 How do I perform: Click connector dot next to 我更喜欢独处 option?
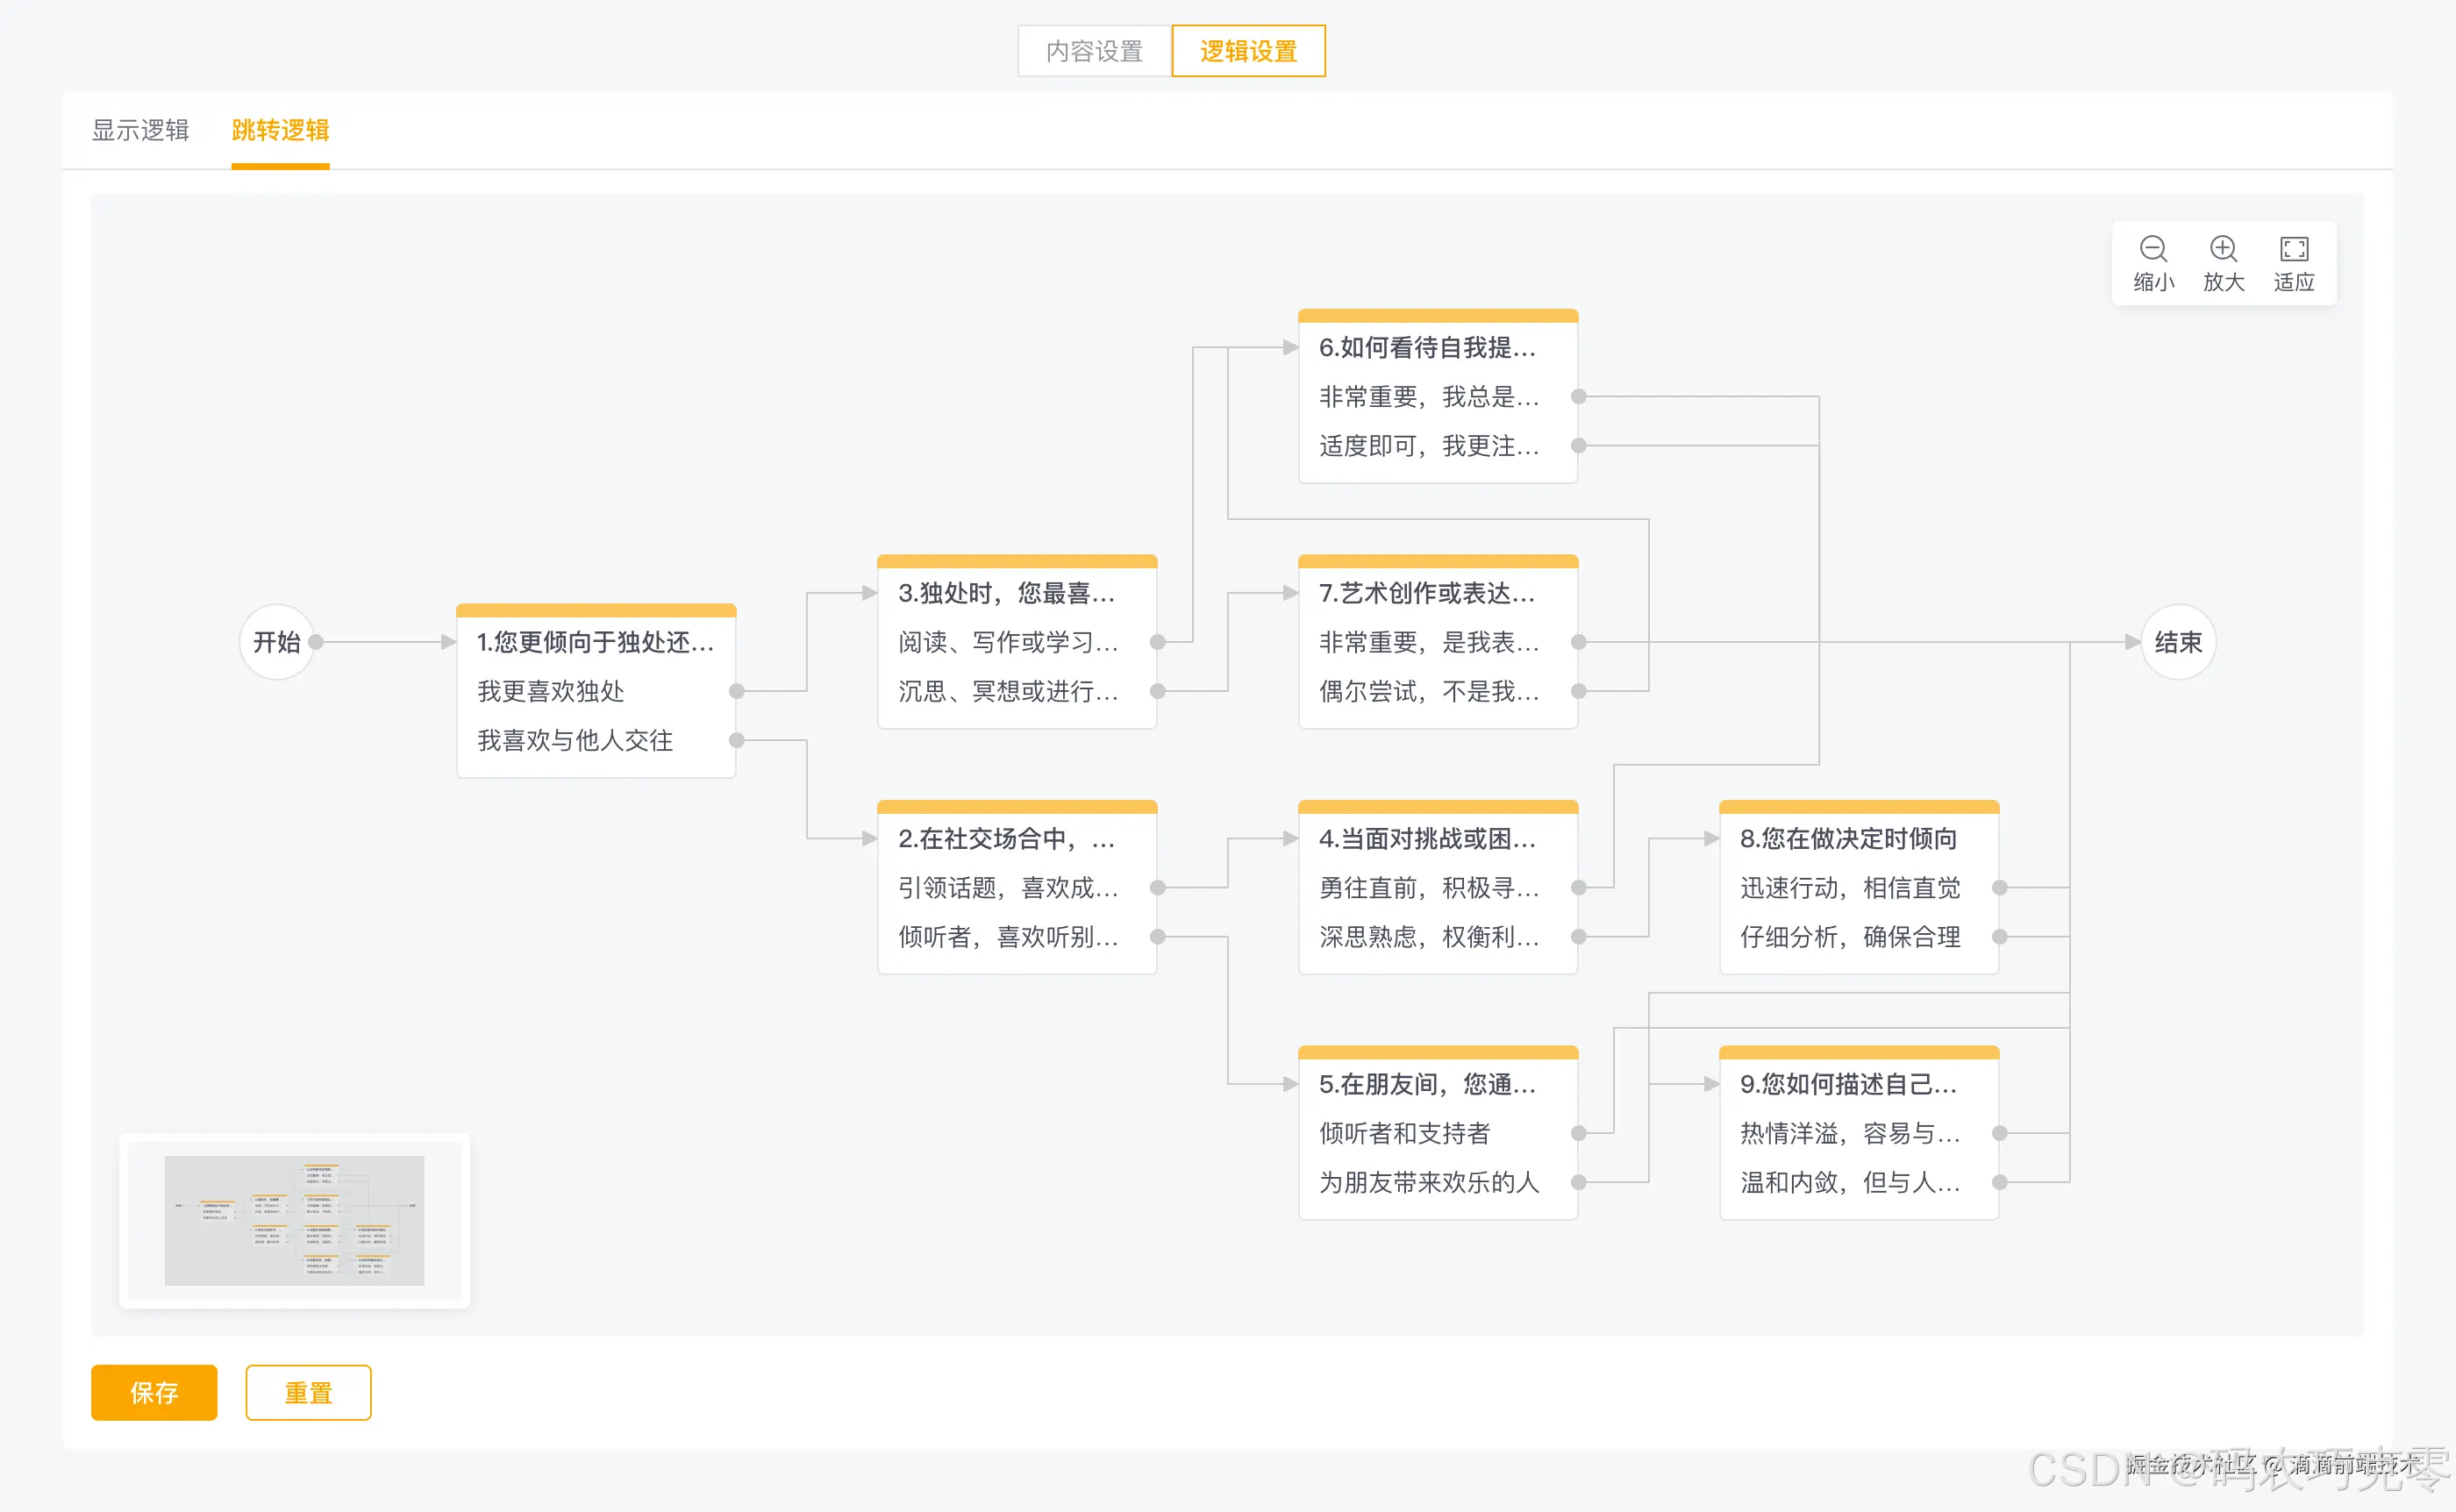pyautogui.click(x=737, y=690)
